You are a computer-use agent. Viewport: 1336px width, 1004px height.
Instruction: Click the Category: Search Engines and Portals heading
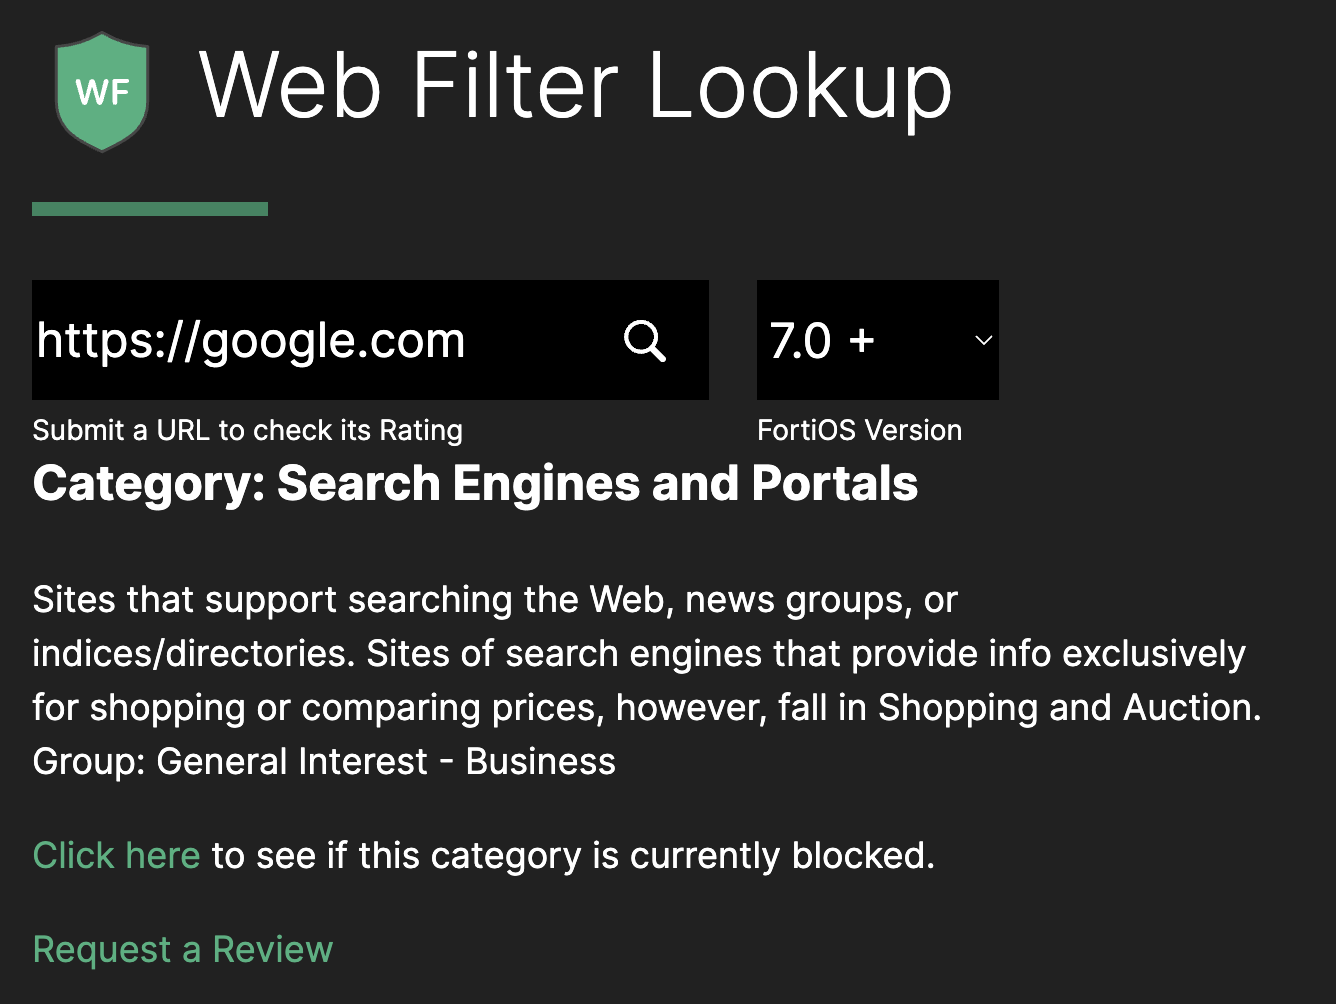(474, 484)
